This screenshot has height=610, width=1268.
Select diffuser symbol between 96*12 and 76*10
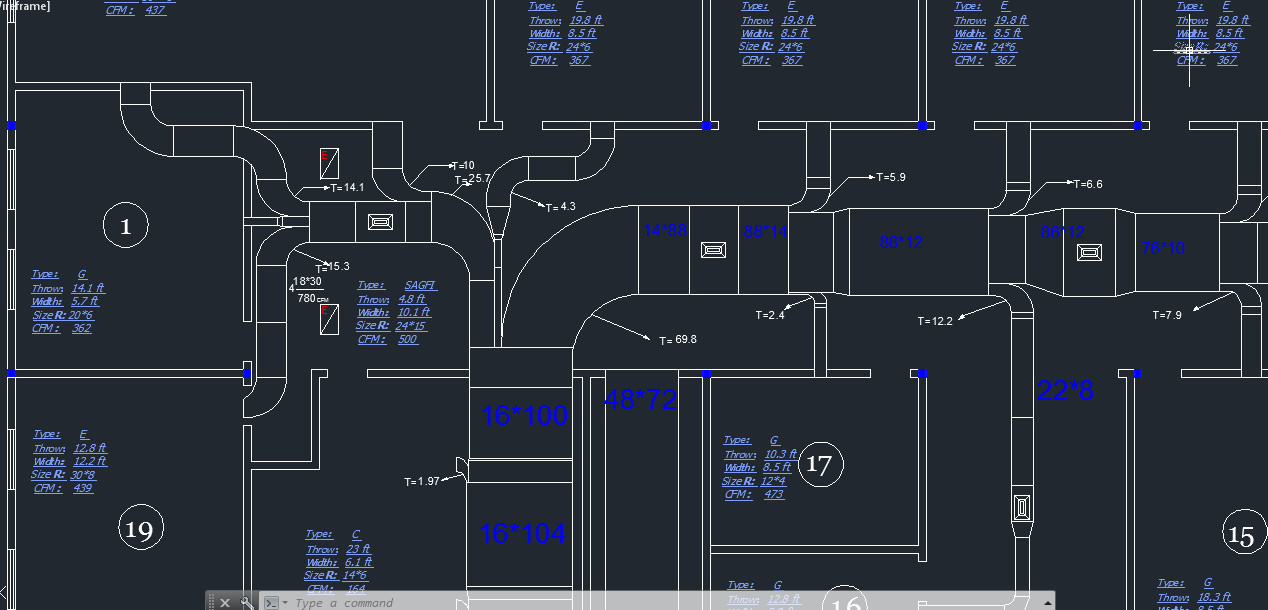pos(1089,252)
